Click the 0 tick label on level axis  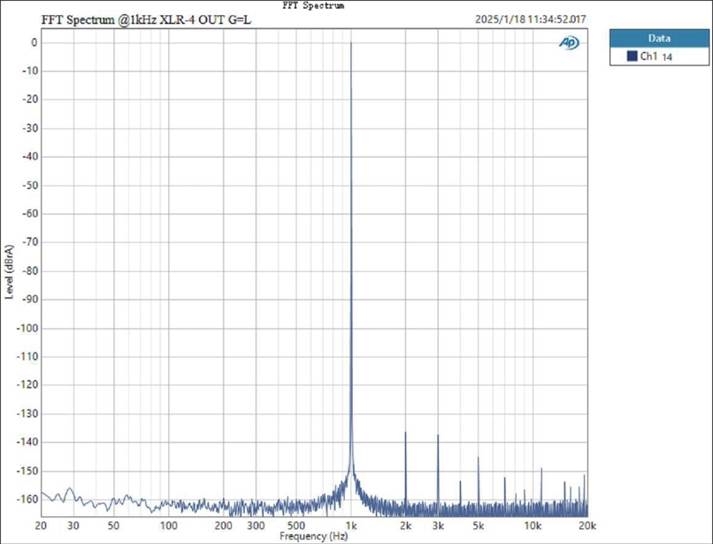(x=35, y=43)
